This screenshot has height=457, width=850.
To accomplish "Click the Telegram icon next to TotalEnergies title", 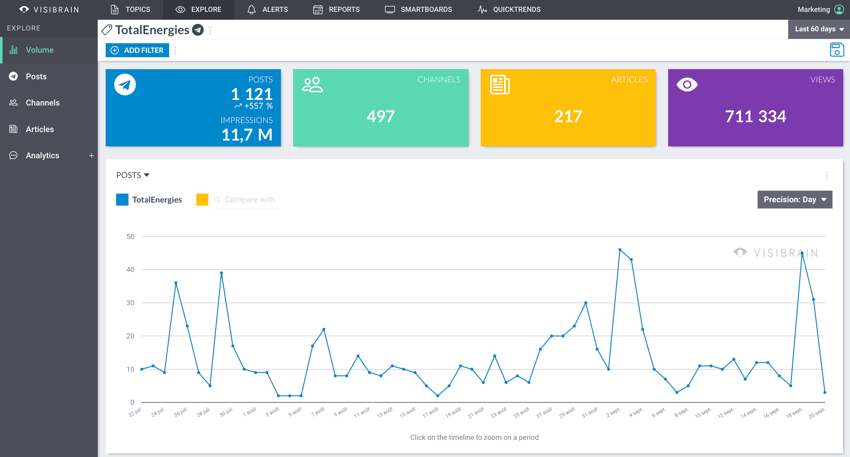I will pos(198,30).
